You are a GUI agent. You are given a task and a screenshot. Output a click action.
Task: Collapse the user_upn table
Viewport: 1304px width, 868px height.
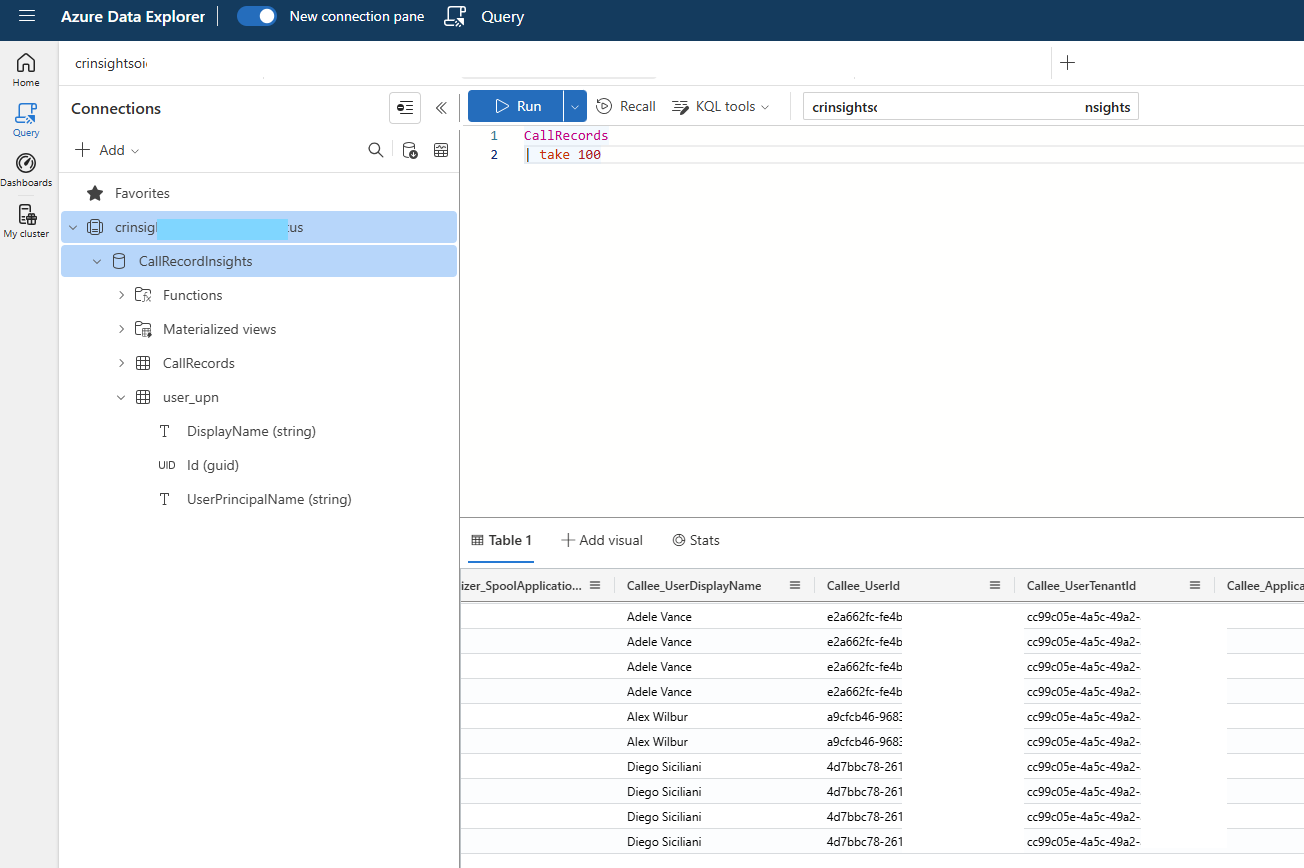point(121,397)
